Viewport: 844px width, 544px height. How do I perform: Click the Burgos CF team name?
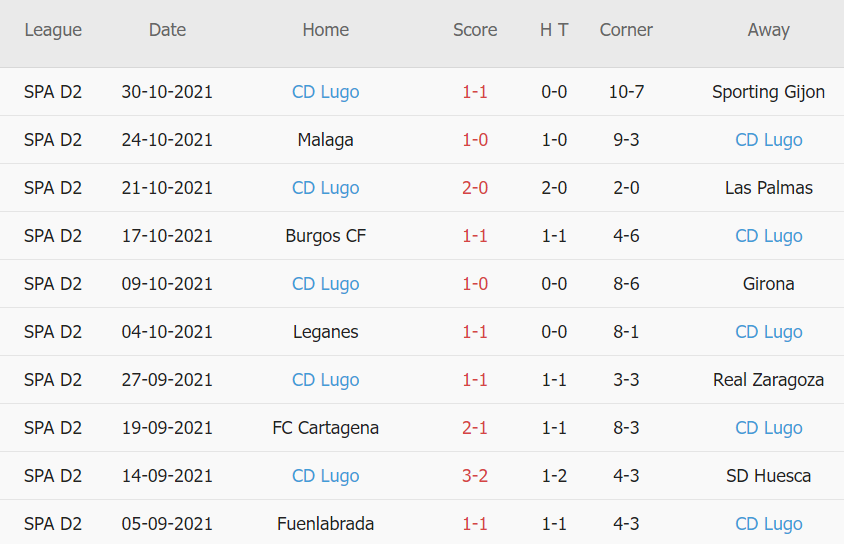tap(325, 236)
